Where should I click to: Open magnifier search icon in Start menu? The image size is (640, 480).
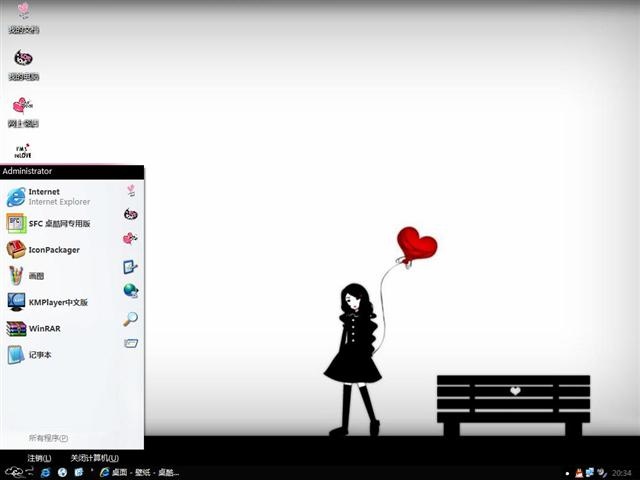point(131,319)
